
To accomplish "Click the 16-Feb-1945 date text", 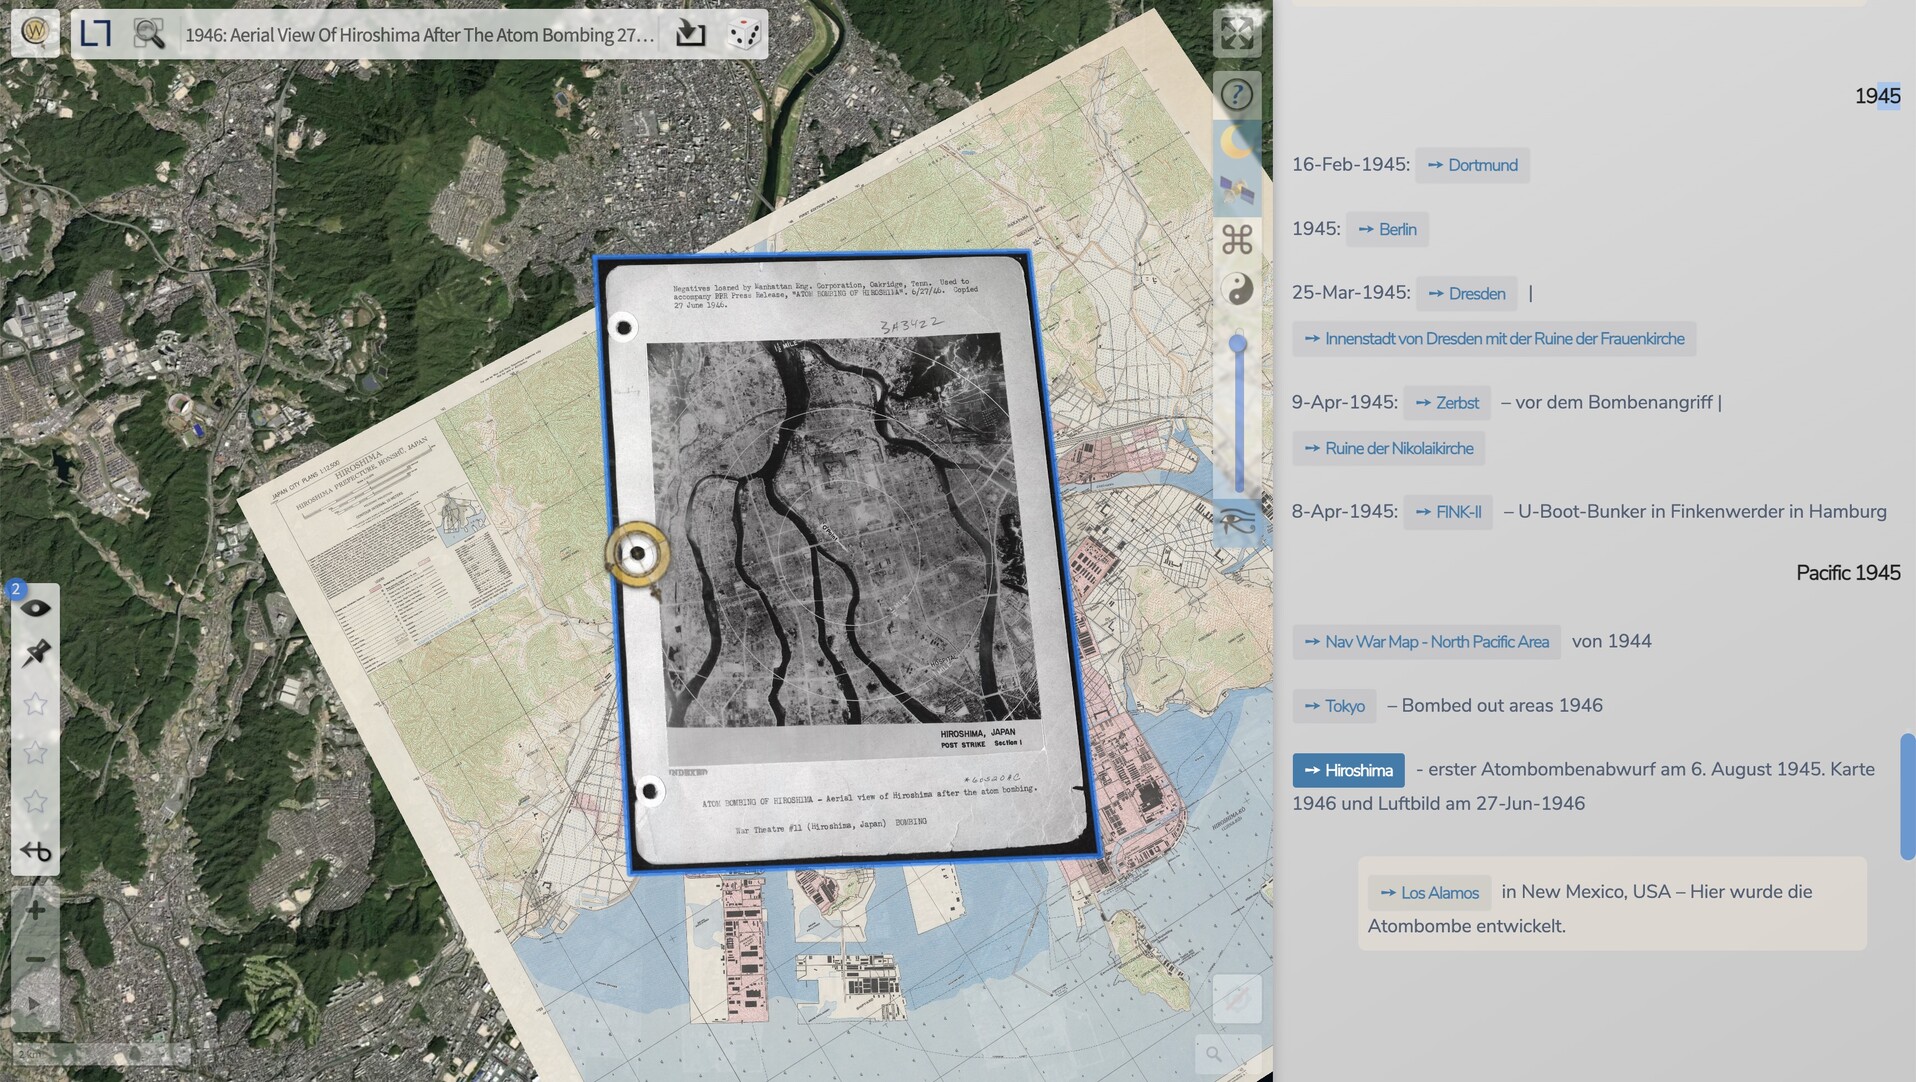I will (x=1351, y=164).
